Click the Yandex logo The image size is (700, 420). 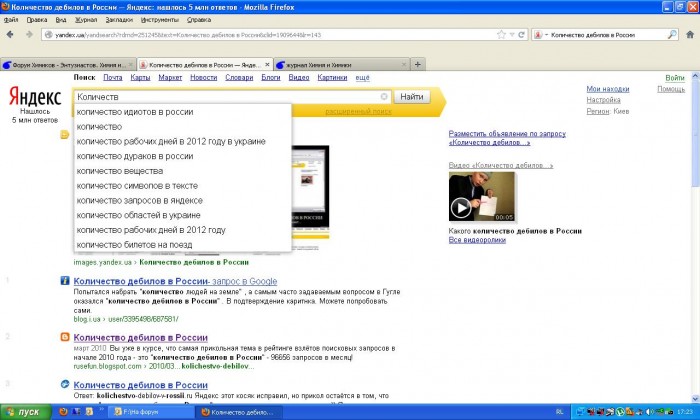tap(35, 97)
